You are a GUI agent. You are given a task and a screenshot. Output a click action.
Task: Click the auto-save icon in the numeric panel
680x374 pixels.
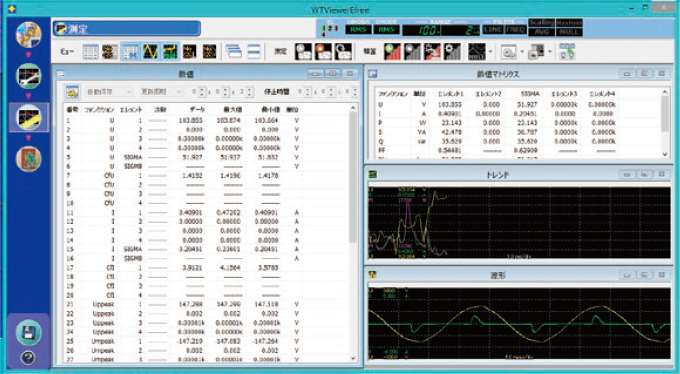coord(72,92)
